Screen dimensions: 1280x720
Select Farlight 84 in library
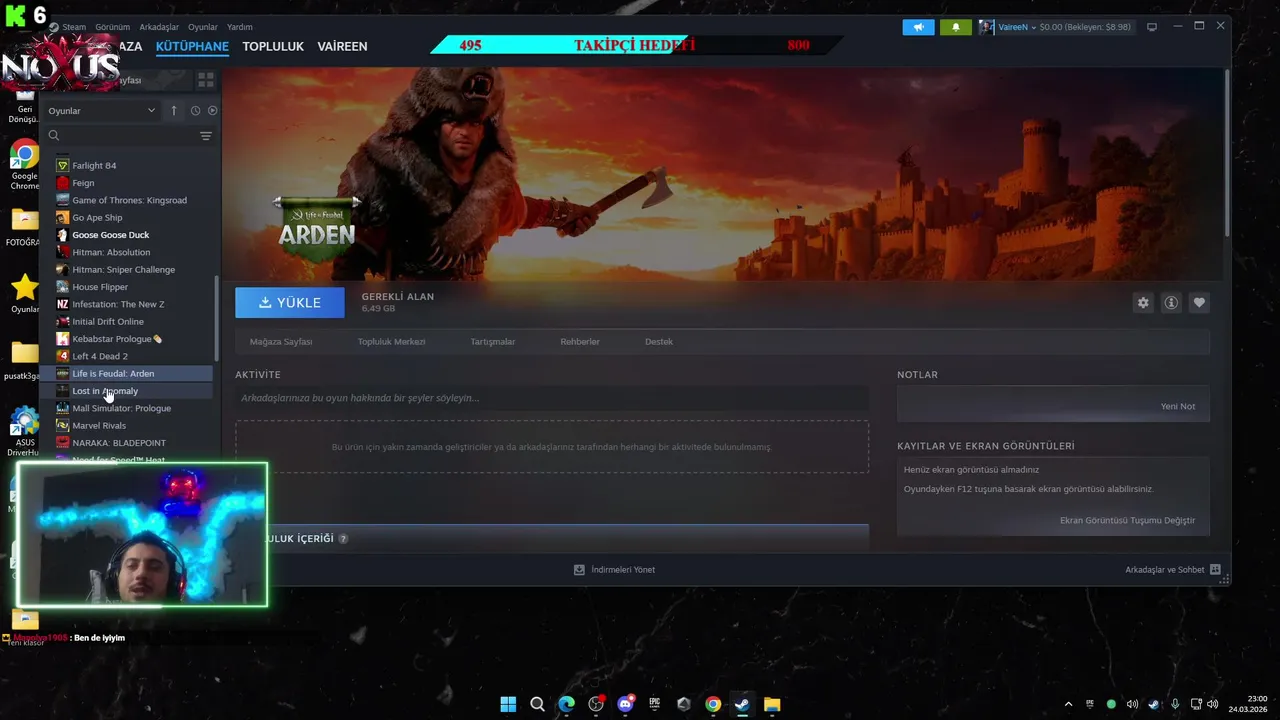coord(94,165)
